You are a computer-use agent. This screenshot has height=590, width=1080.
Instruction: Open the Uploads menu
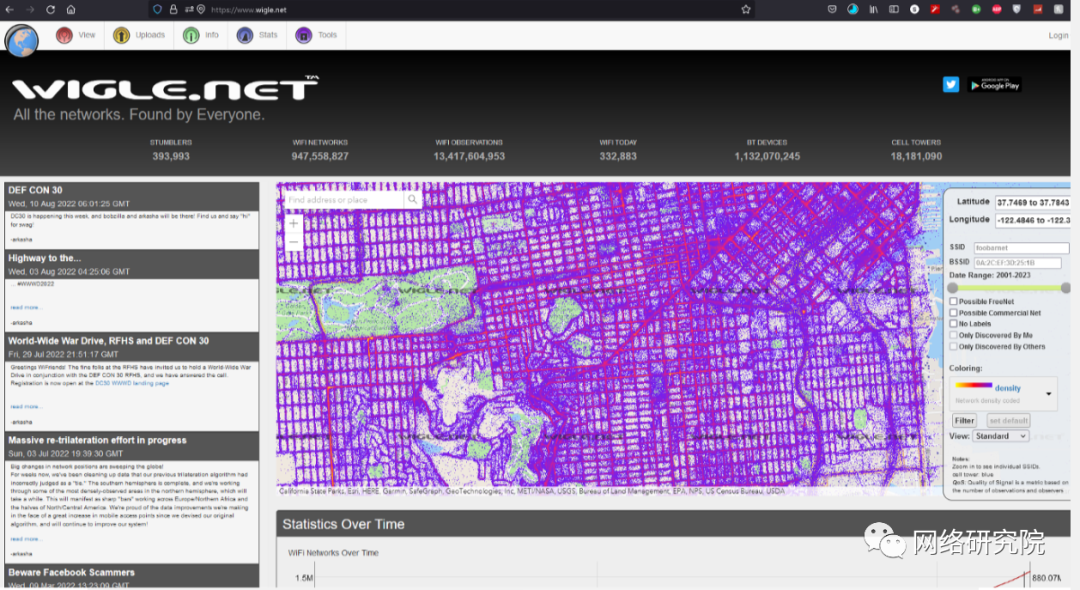140,35
